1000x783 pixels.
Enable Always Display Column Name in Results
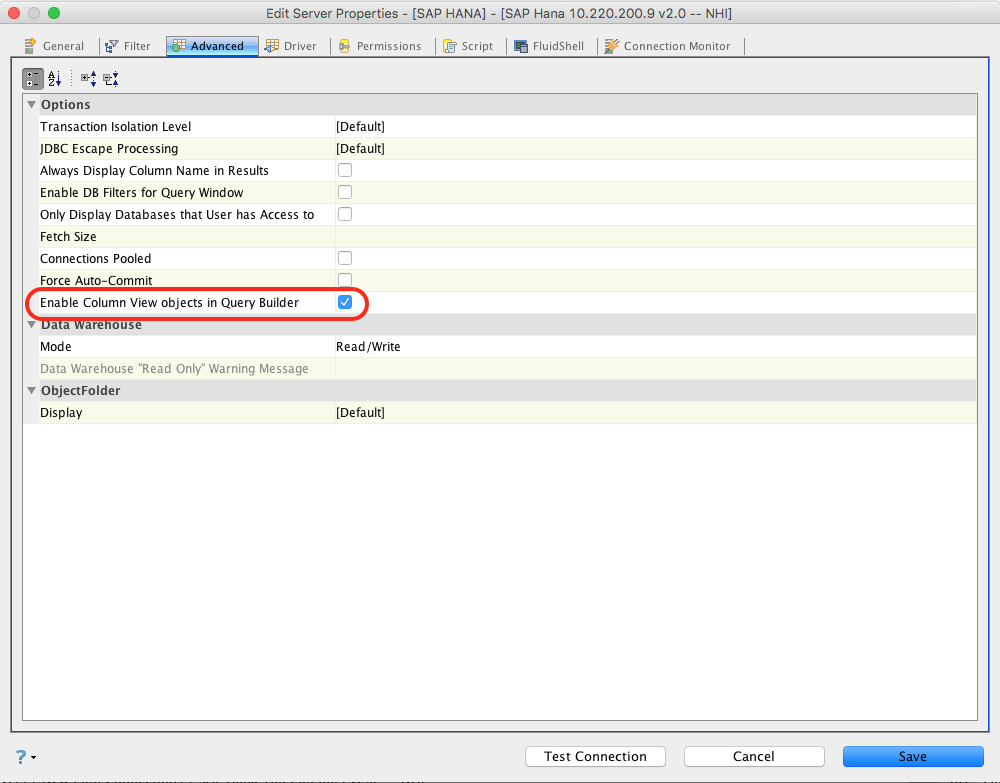coord(345,170)
